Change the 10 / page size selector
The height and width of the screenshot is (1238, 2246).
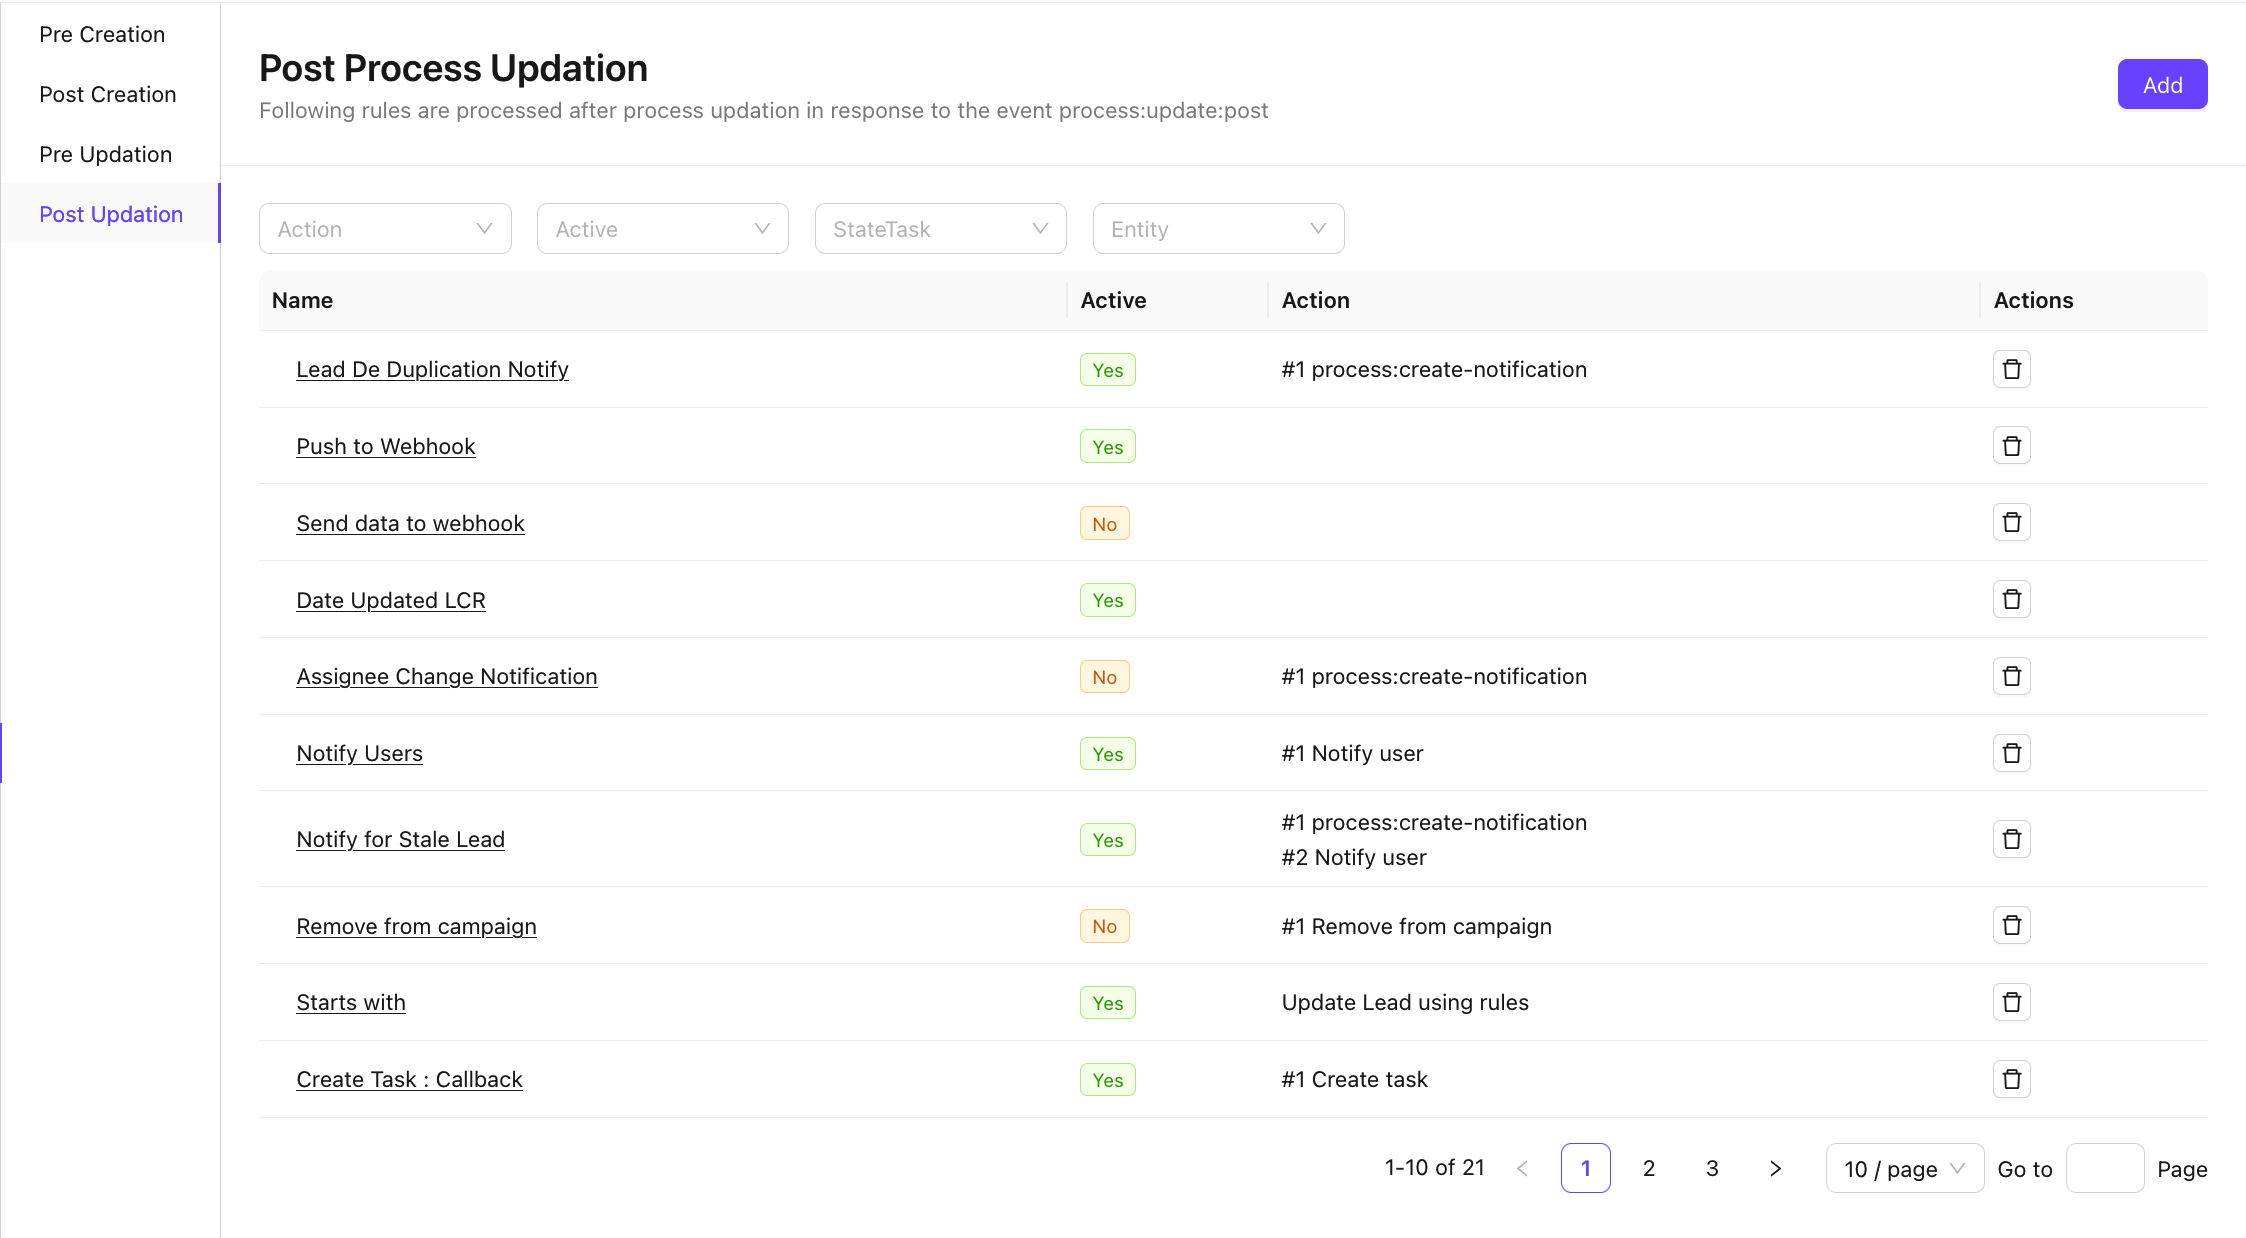pyautogui.click(x=1904, y=1169)
